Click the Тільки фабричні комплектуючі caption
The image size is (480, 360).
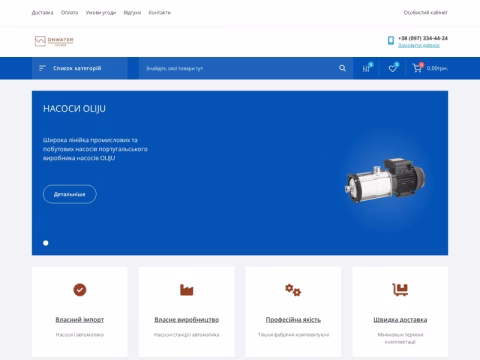click(293, 335)
